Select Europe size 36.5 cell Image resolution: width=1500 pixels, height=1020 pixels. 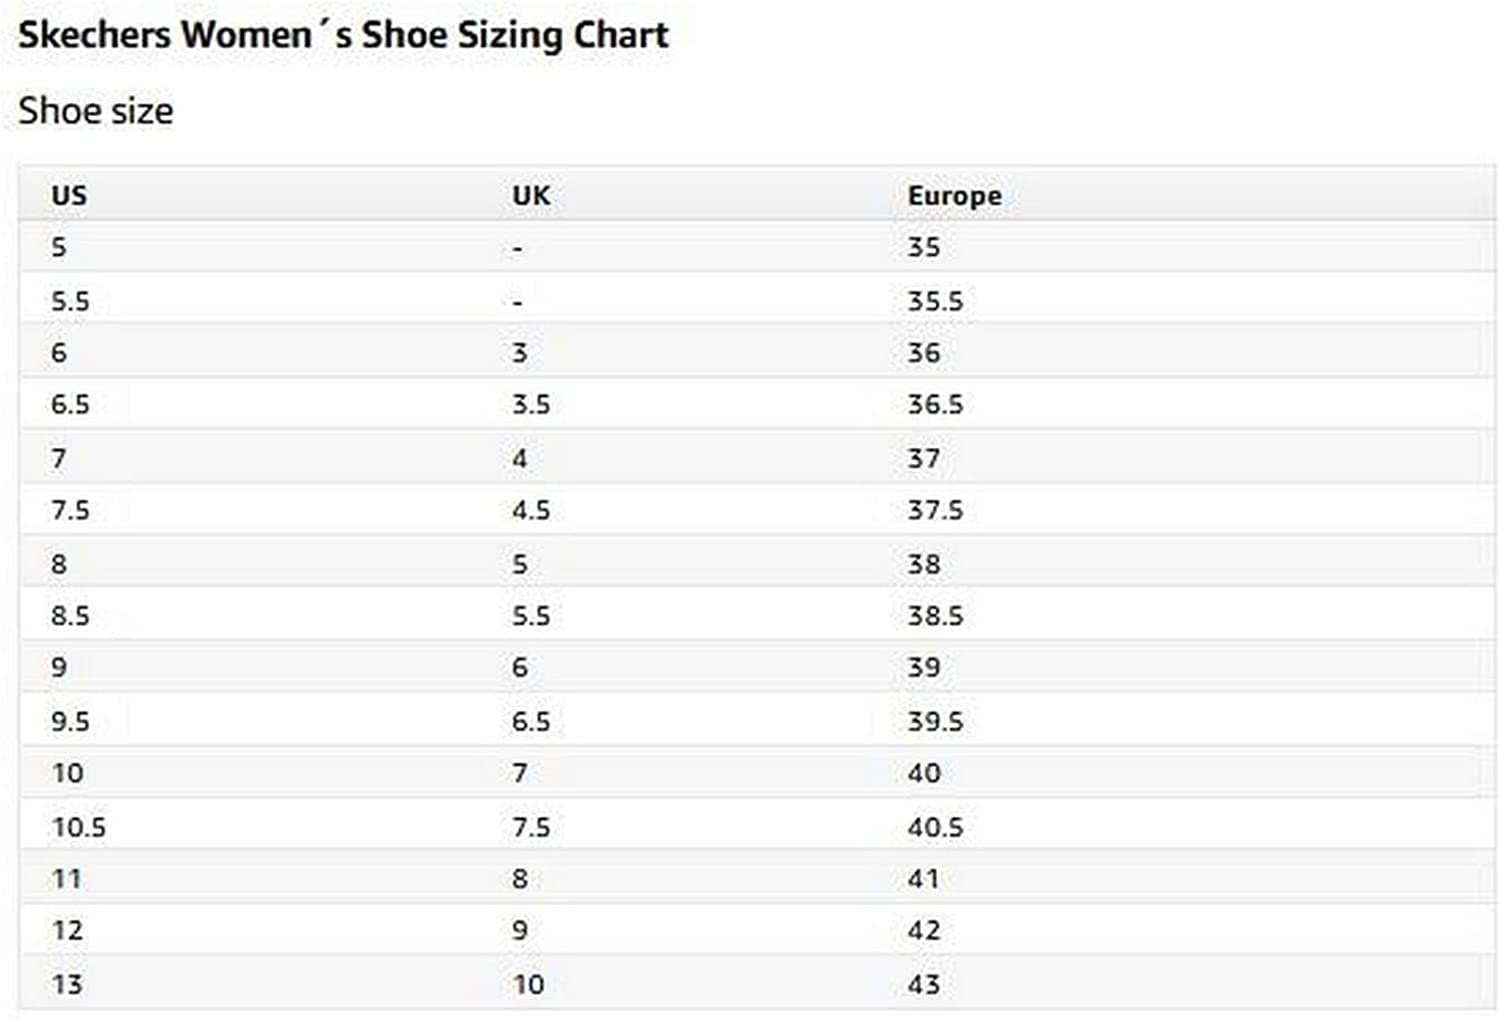(935, 405)
